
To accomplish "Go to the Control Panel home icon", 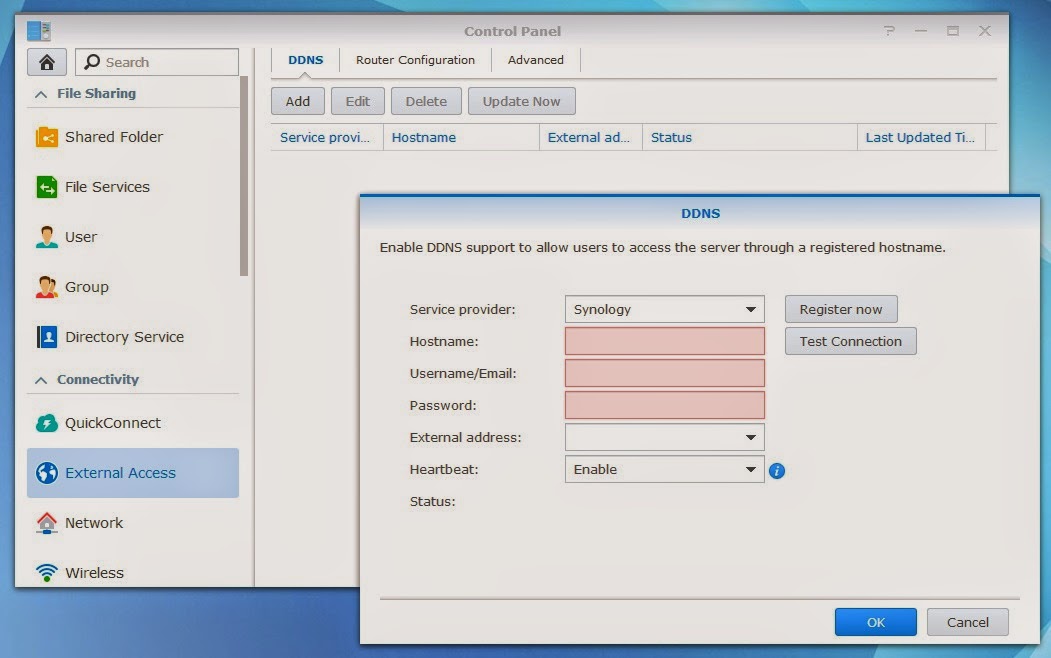I will coord(46,62).
